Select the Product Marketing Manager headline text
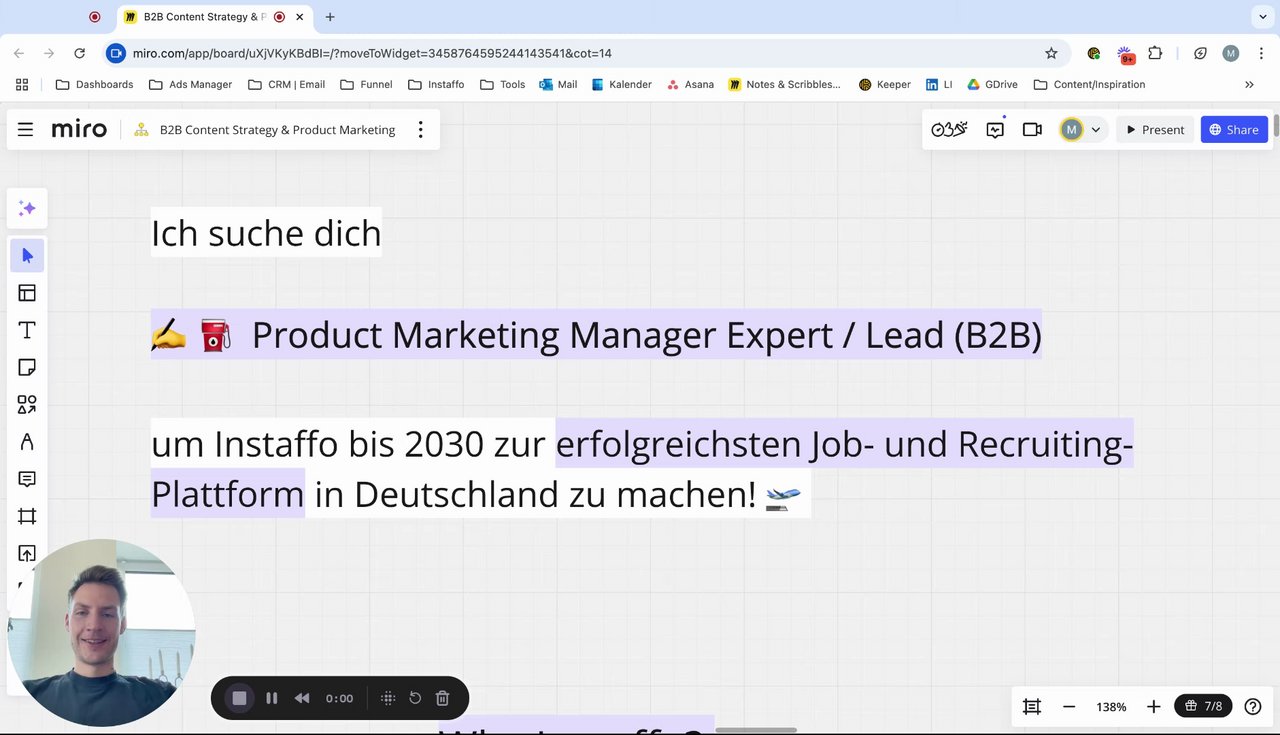 pyautogui.click(x=646, y=334)
